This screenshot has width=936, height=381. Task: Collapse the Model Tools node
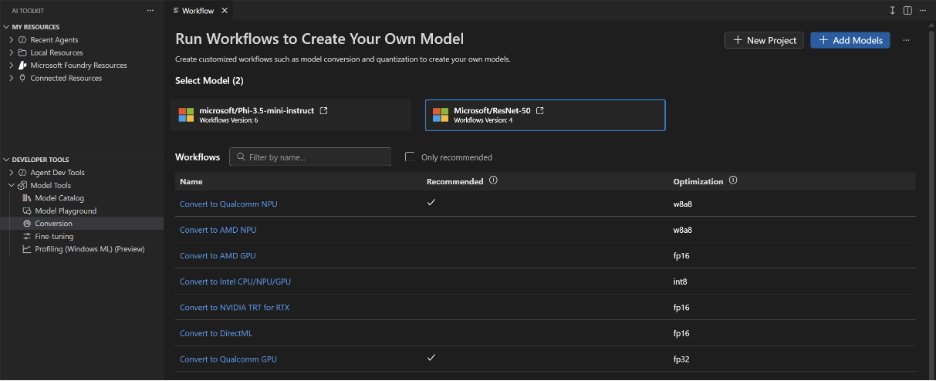pyautogui.click(x=11, y=185)
